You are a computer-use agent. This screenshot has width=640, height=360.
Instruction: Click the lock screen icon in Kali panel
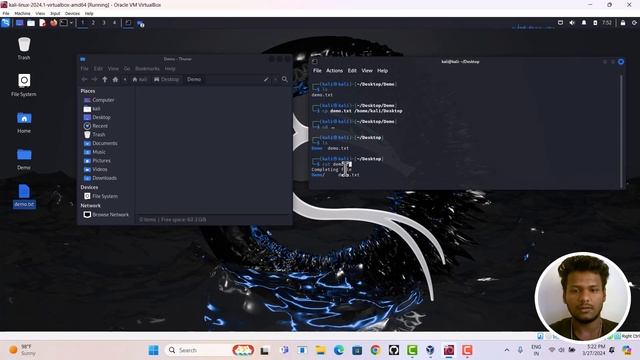[622, 23]
